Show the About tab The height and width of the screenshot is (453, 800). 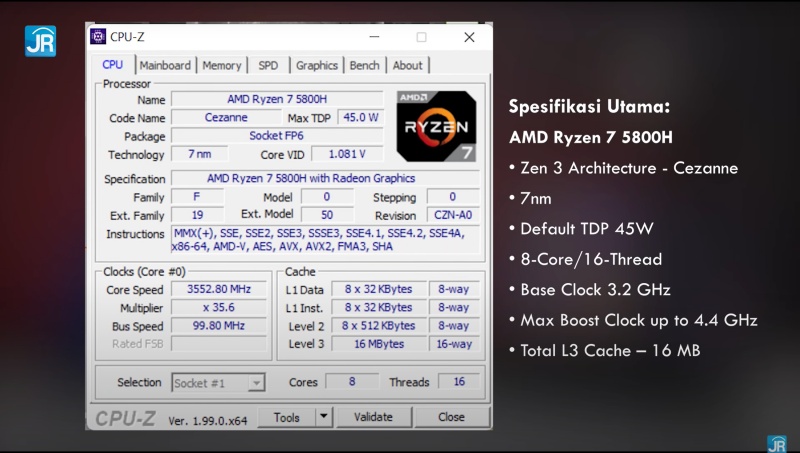pyautogui.click(x=407, y=65)
